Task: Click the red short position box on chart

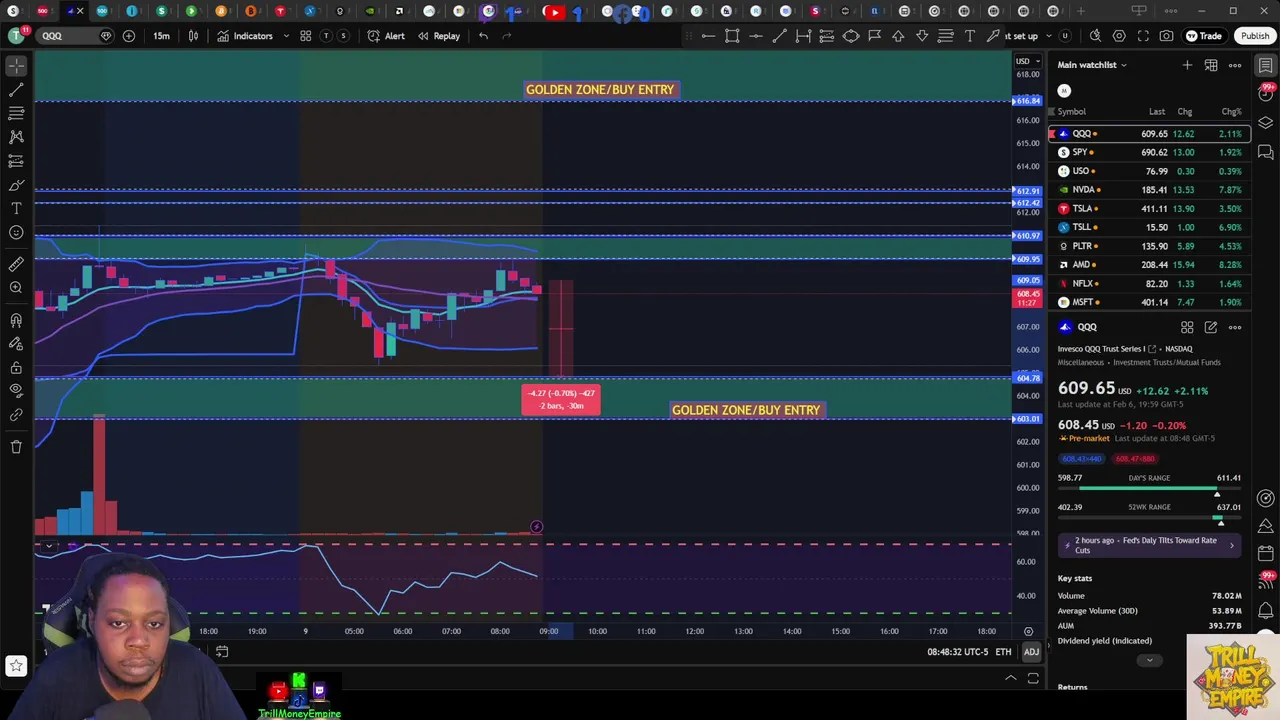Action: [560, 329]
